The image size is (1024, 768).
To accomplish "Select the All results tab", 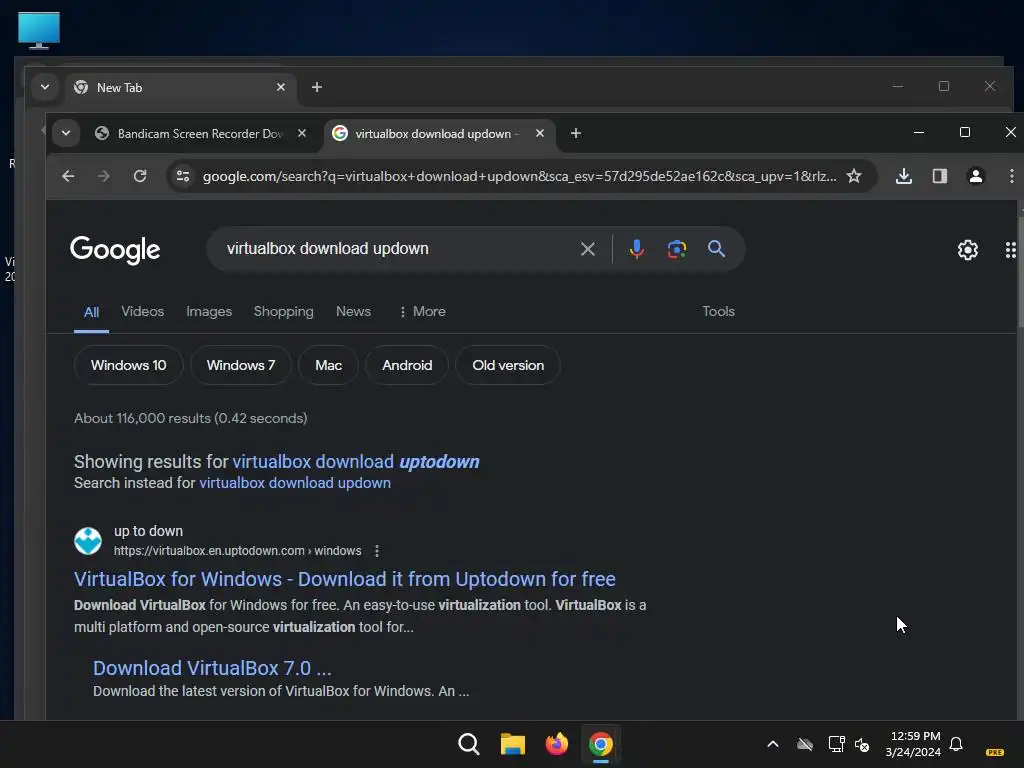I will click(91, 312).
